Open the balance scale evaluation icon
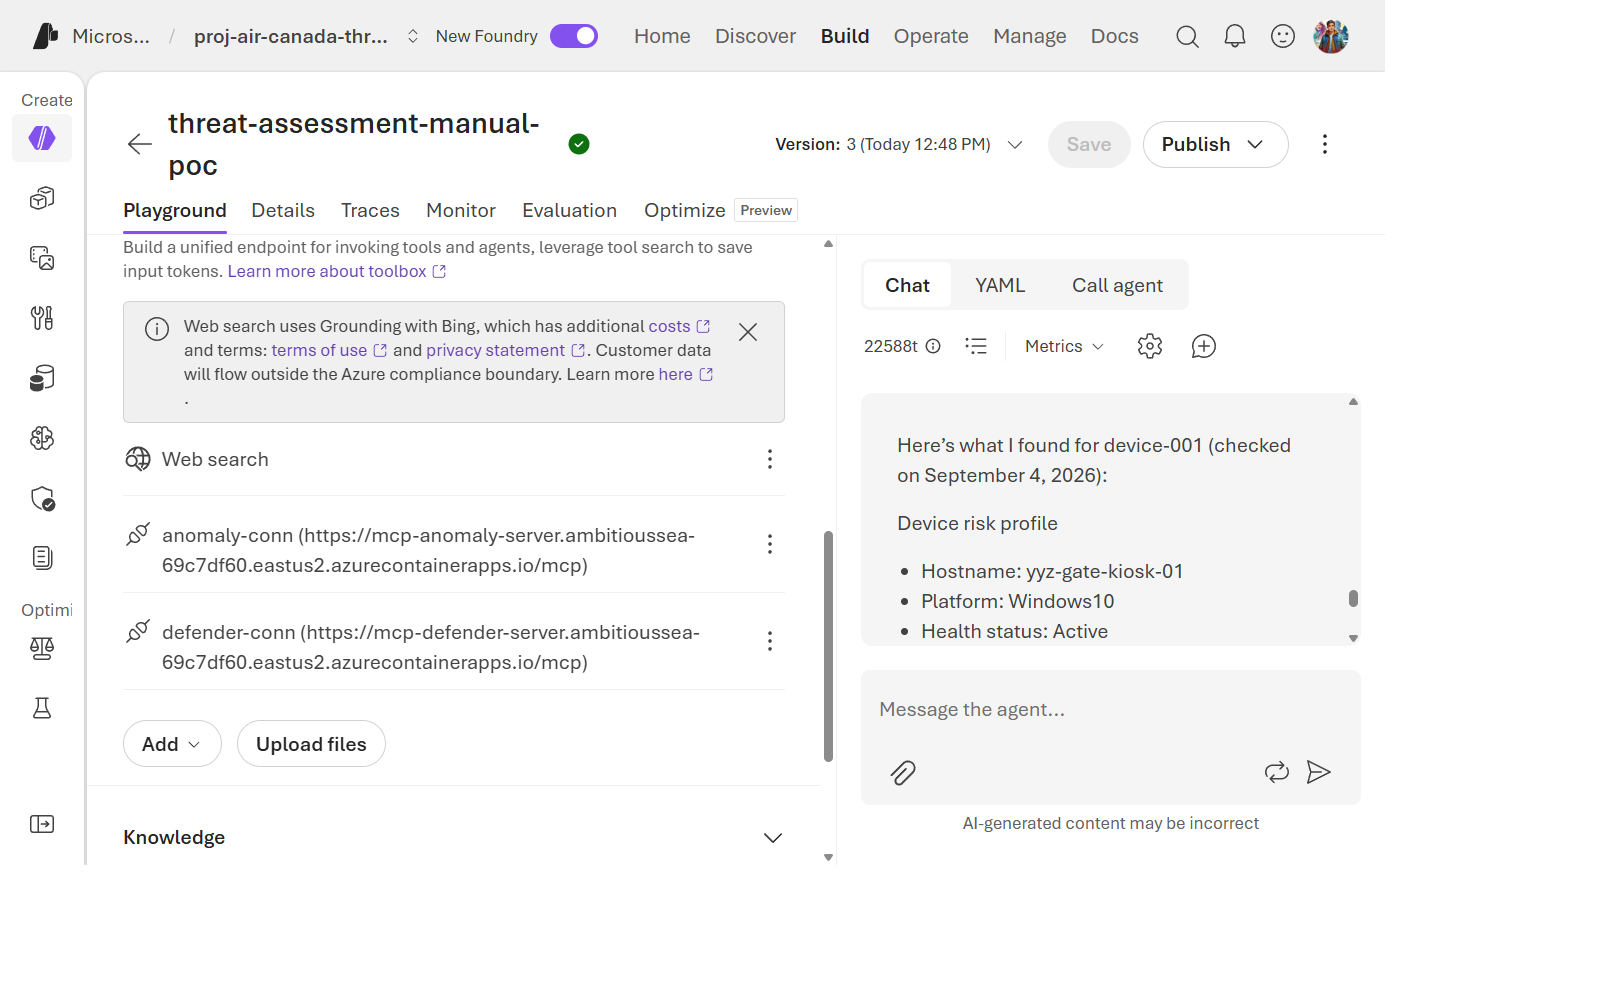 tap(42, 648)
